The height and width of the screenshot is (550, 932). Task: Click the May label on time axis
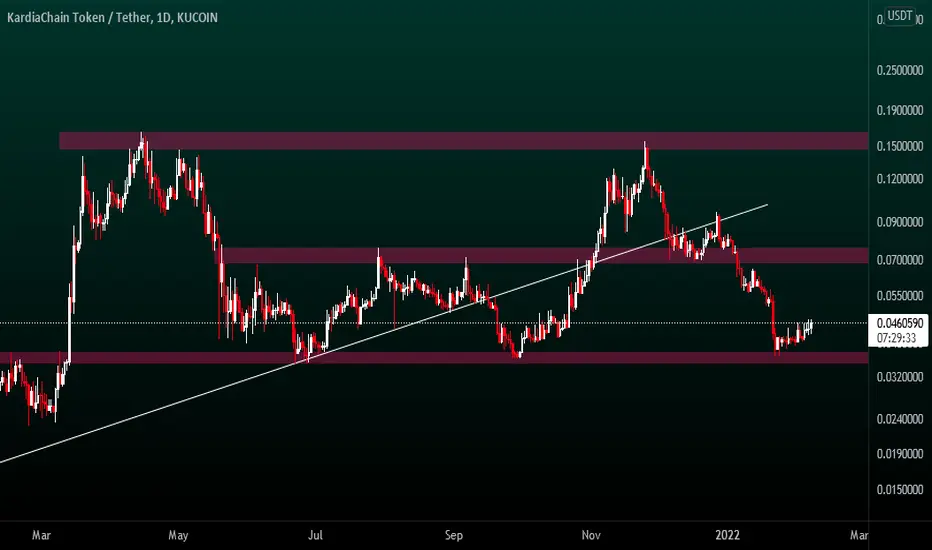[x=178, y=535]
